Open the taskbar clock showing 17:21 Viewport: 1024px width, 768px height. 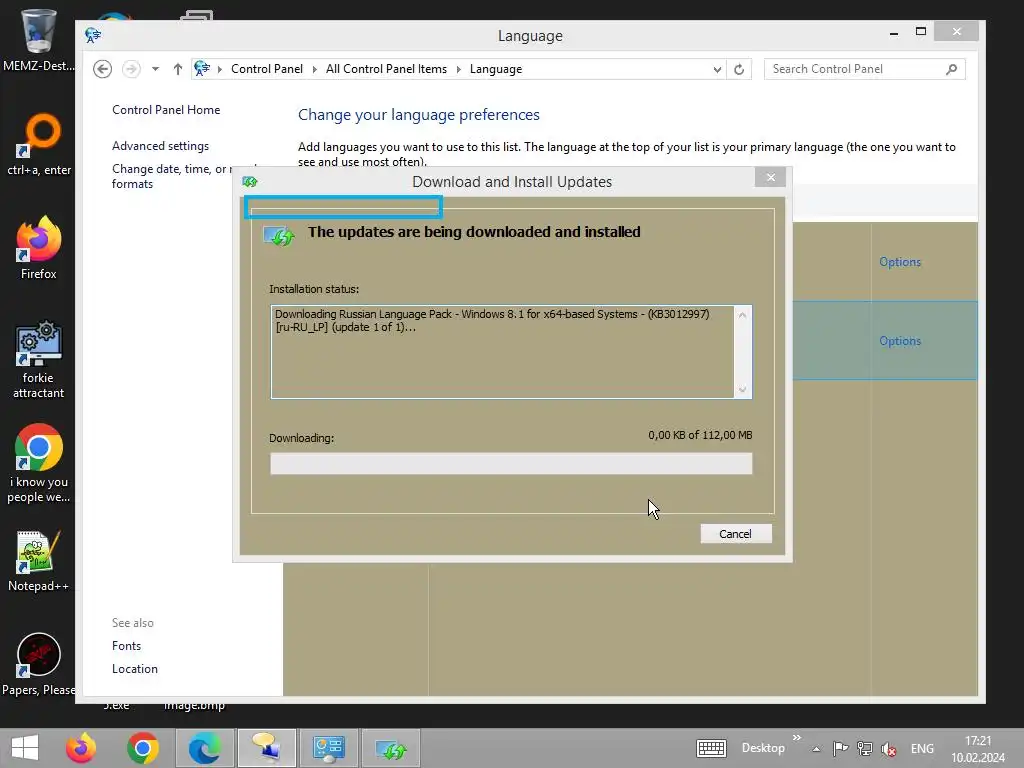point(978,749)
